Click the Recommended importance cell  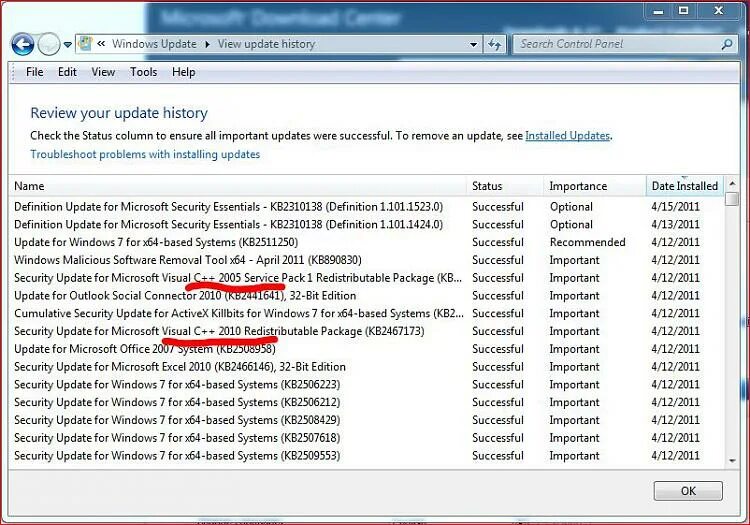coord(587,242)
